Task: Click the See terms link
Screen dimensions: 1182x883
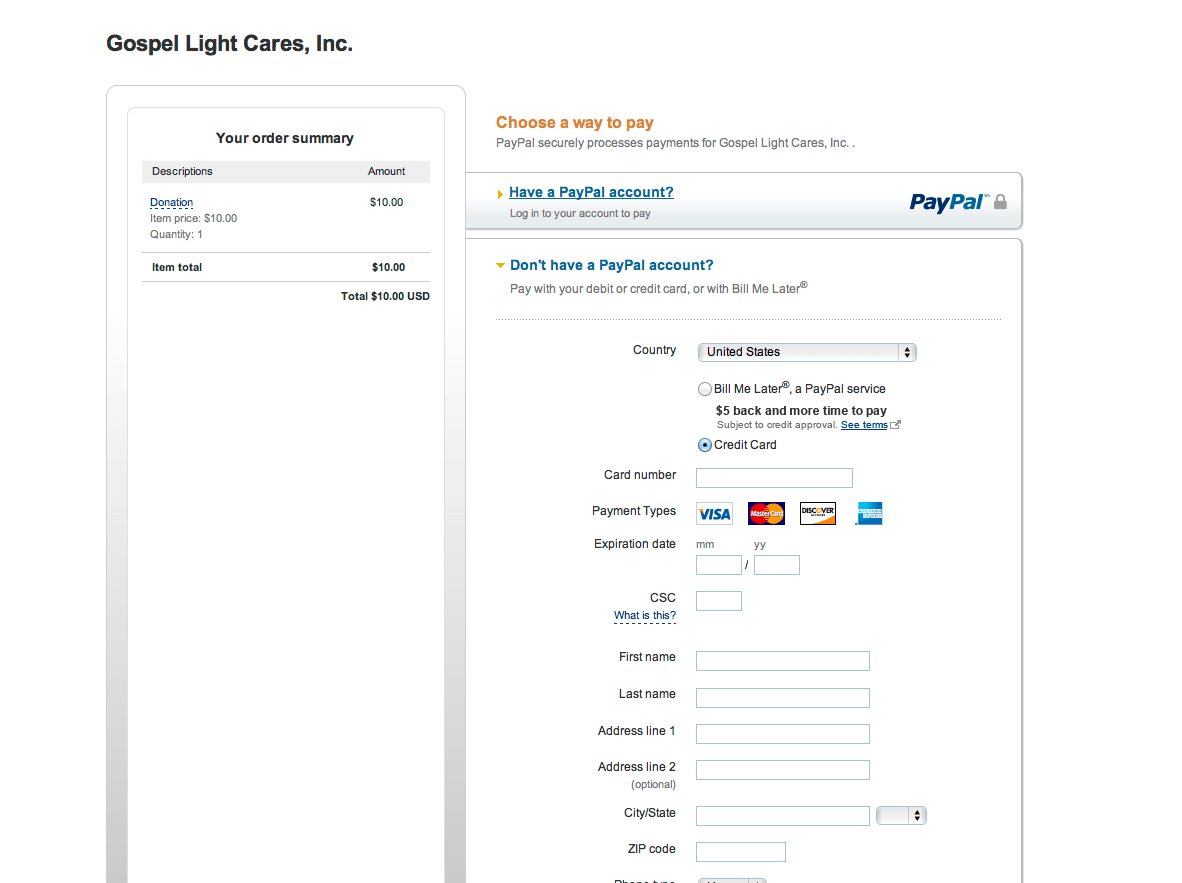Action: coord(862,424)
